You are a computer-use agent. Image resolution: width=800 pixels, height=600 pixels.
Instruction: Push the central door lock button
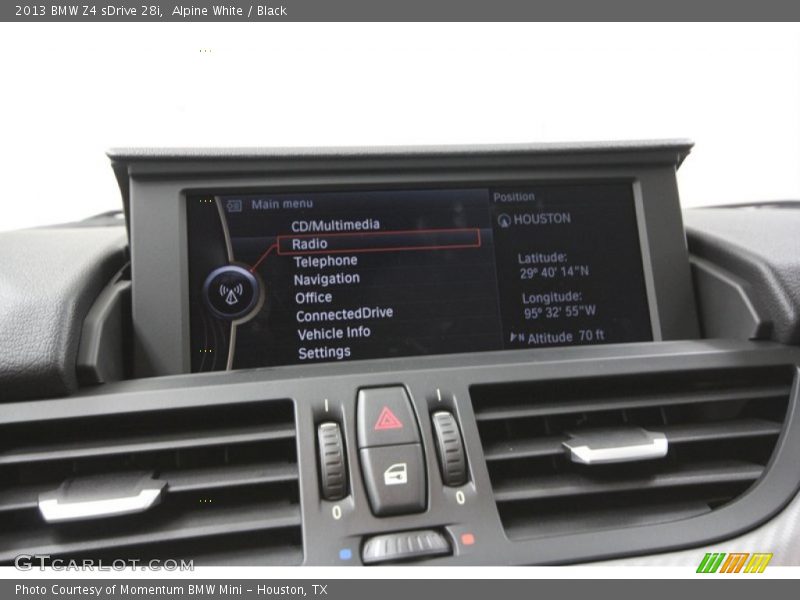point(394,479)
